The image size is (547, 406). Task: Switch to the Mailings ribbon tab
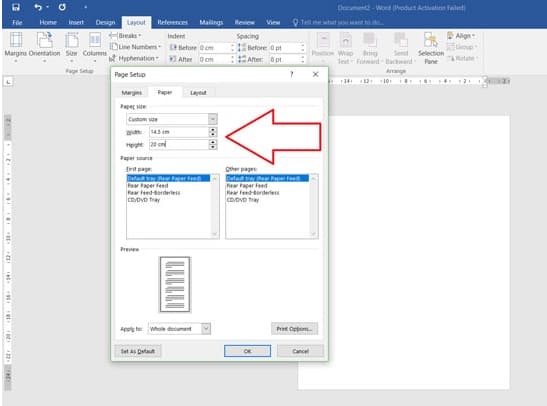[211, 22]
